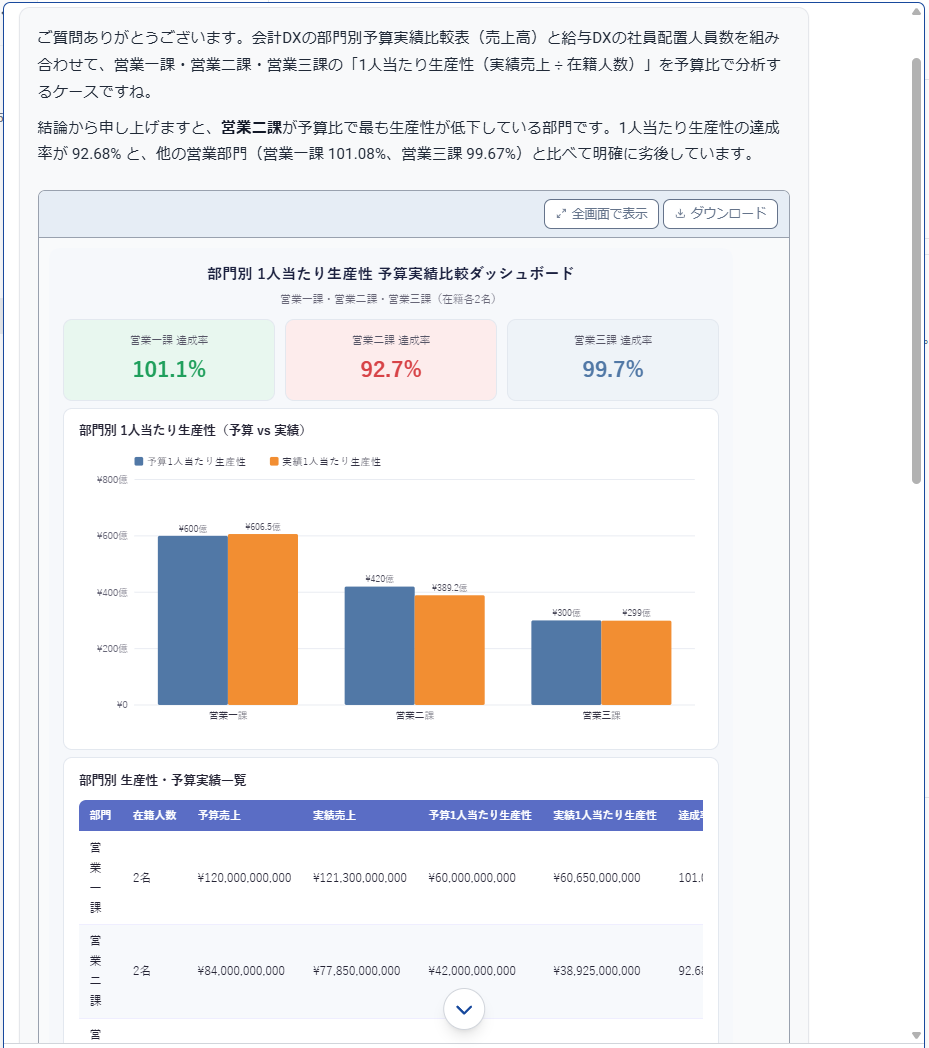Click the 営業一課 budget bar labeled ¥600億

tap(192, 620)
